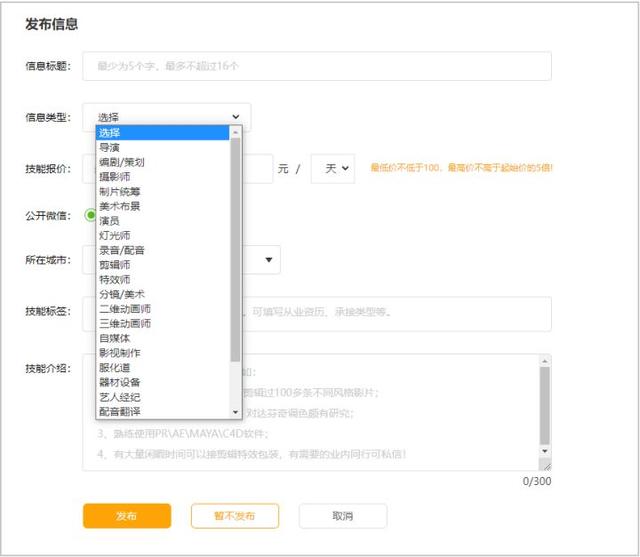
Task: Choose 导演 from the type list
Action: coord(162,147)
